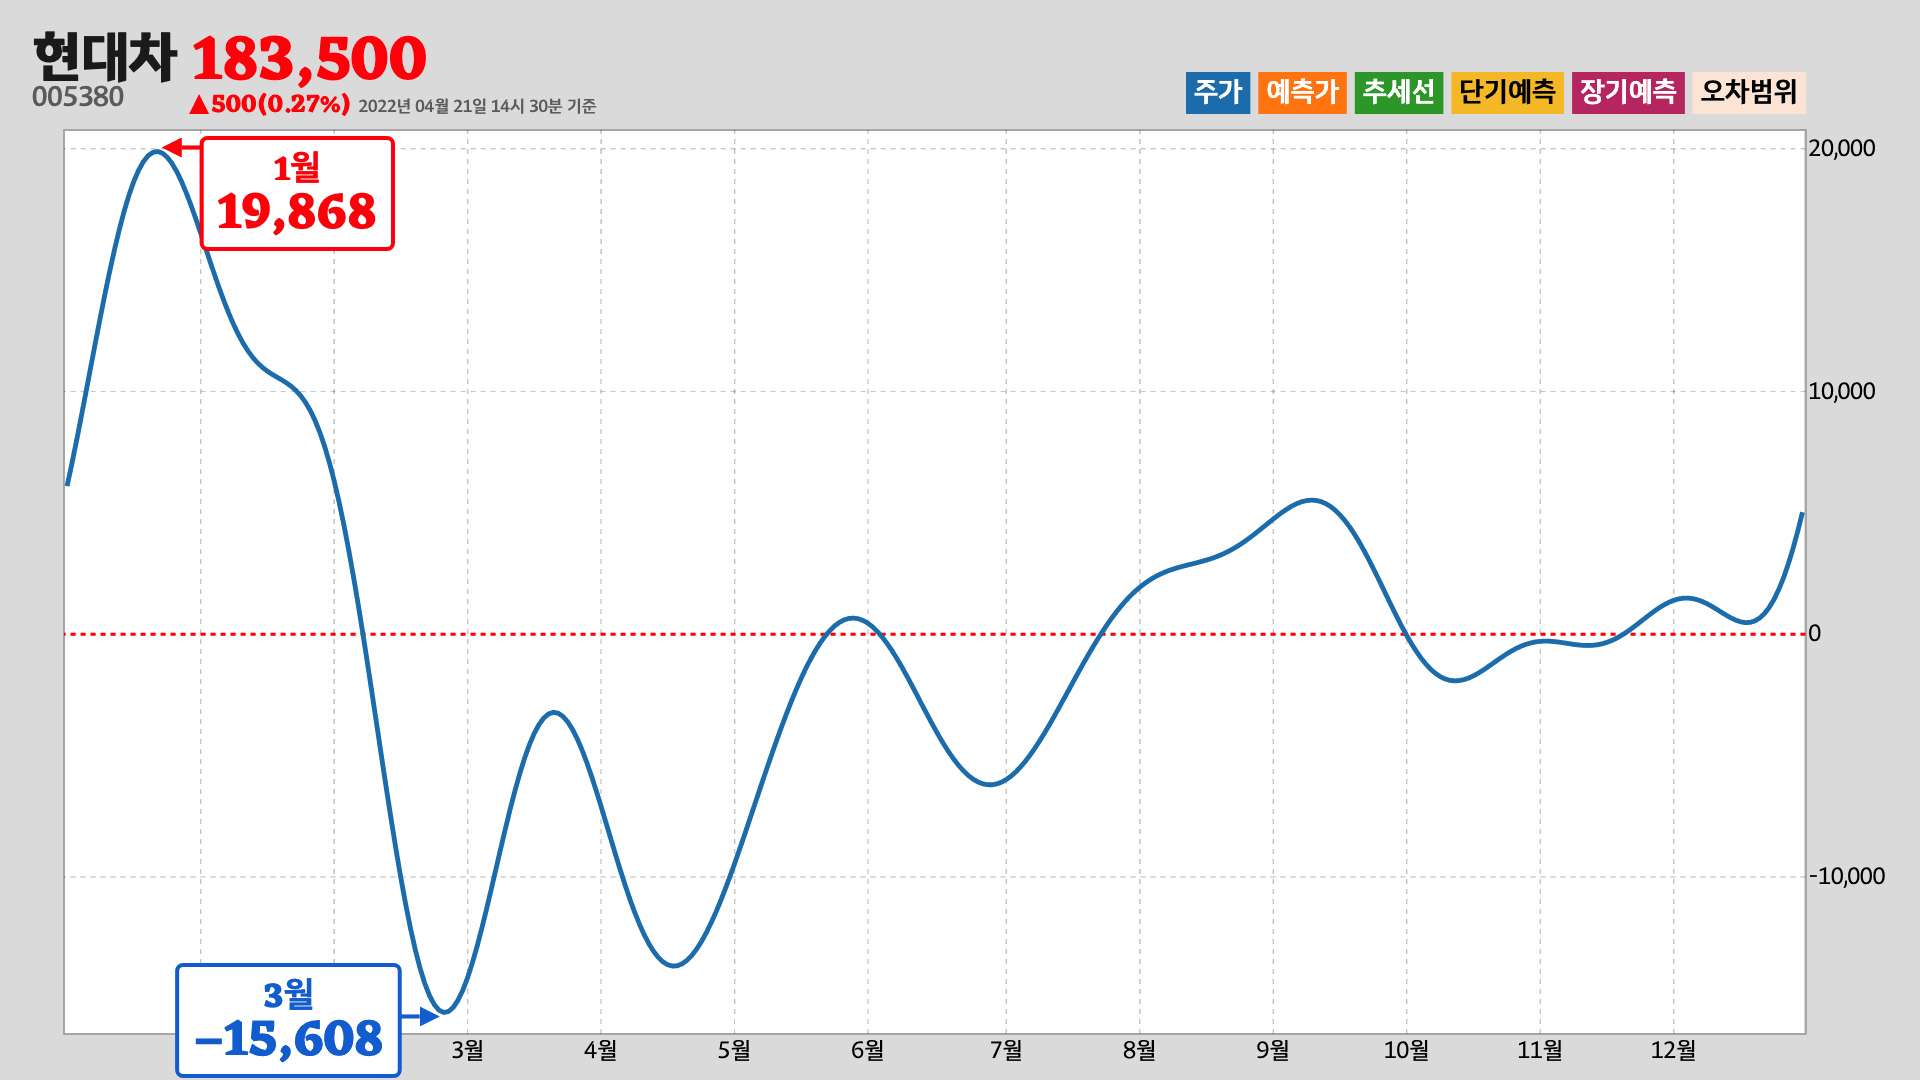Image resolution: width=1920 pixels, height=1080 pixels.
Task: Click the 9월 x-axis label
Action: pyautogui.click(x=1273, y=1050)
